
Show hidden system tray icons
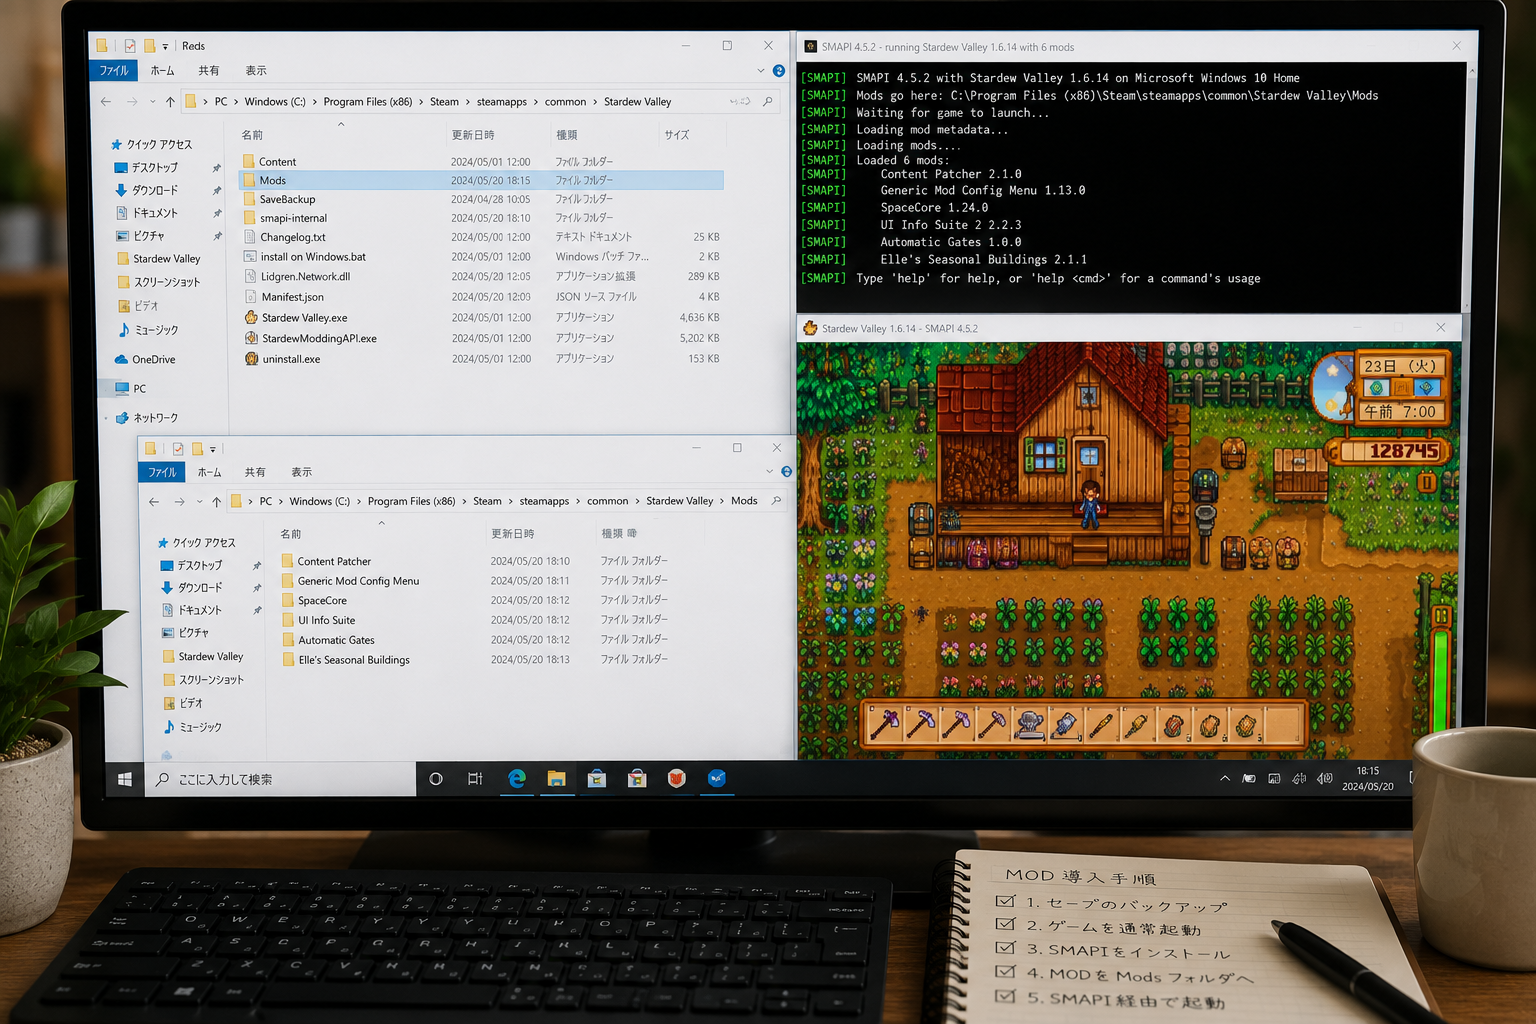(1225, 779)
